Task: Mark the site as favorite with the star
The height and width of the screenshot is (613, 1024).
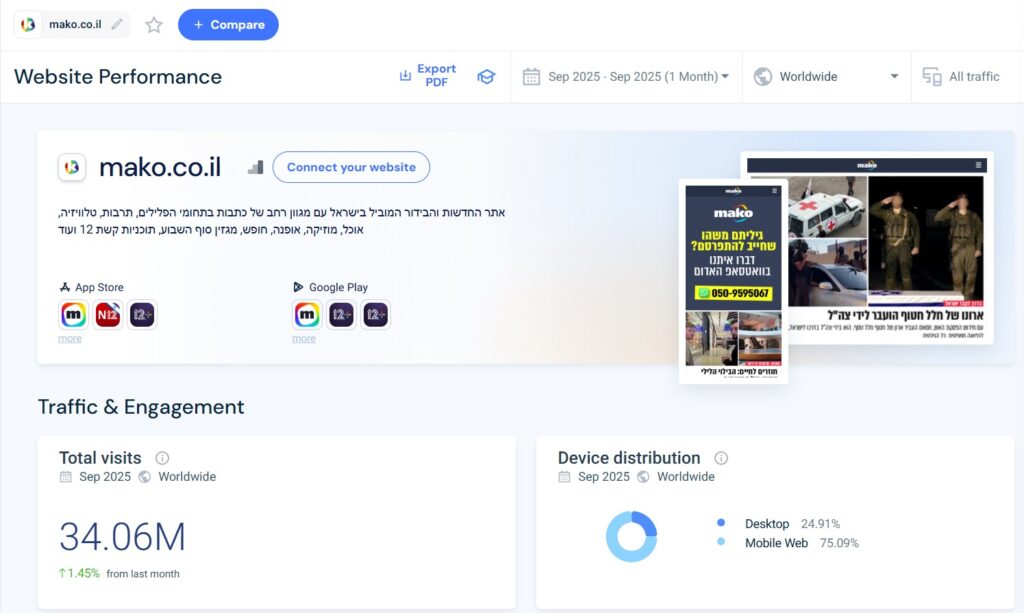Action: (154, 25)
